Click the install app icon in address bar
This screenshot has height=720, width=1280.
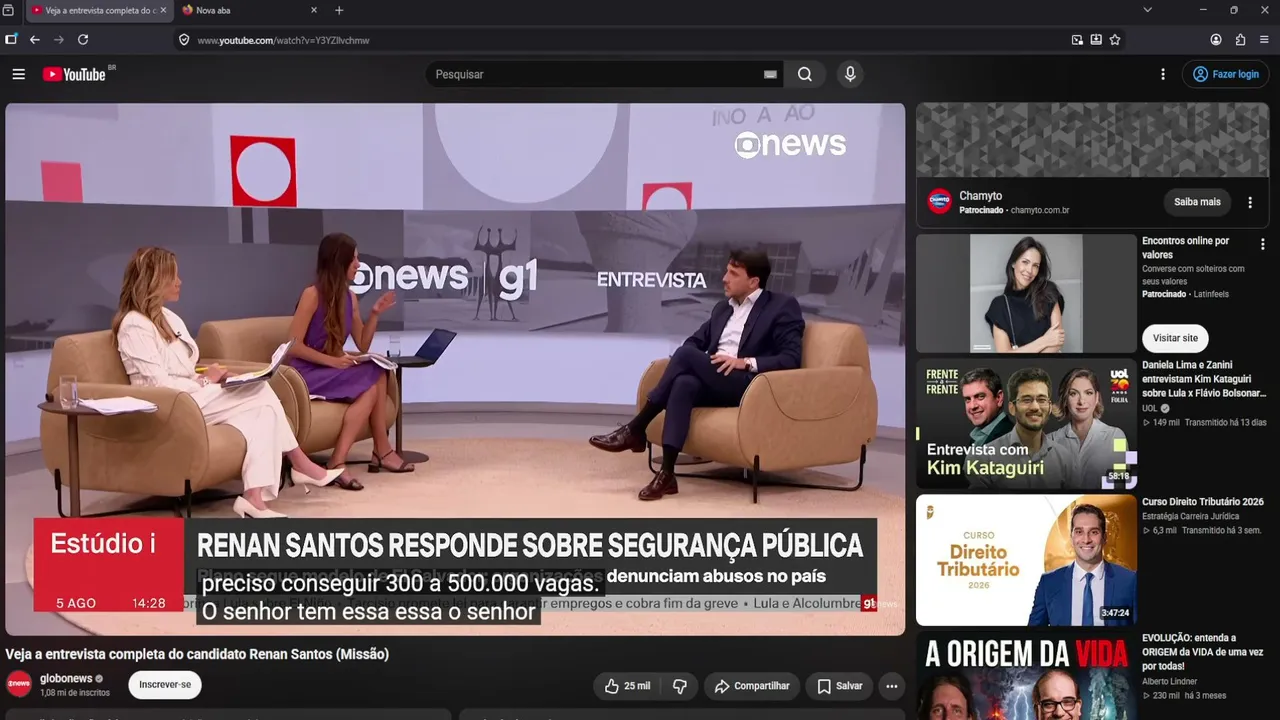click(1096, 40)
